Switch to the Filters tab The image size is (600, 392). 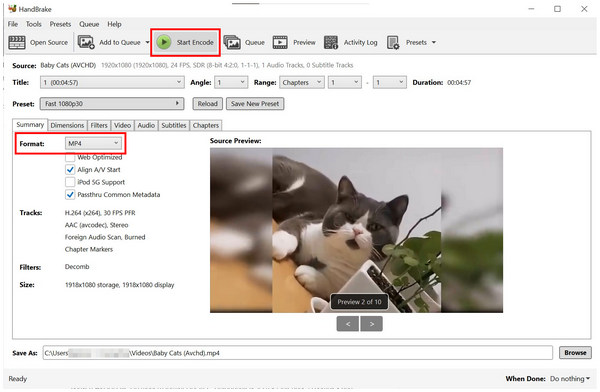[x=99, y=125]
